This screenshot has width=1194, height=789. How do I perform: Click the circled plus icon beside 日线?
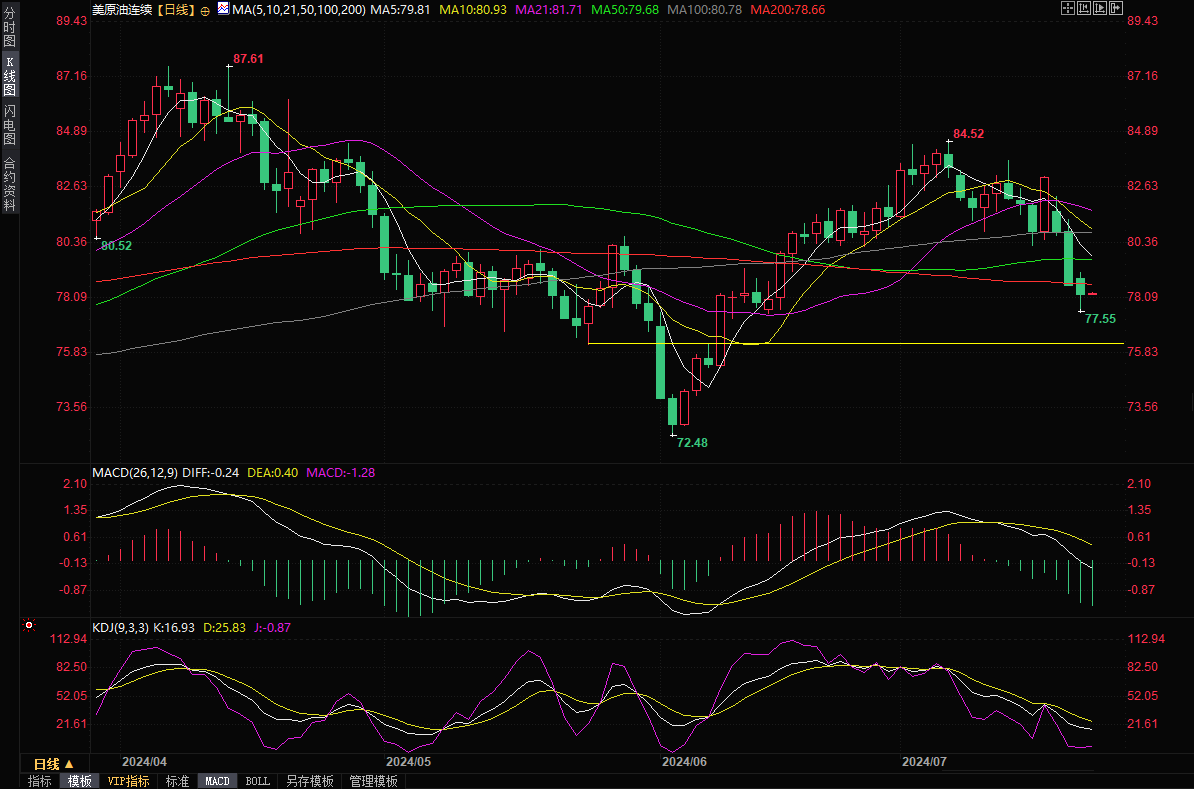[205, 10]
